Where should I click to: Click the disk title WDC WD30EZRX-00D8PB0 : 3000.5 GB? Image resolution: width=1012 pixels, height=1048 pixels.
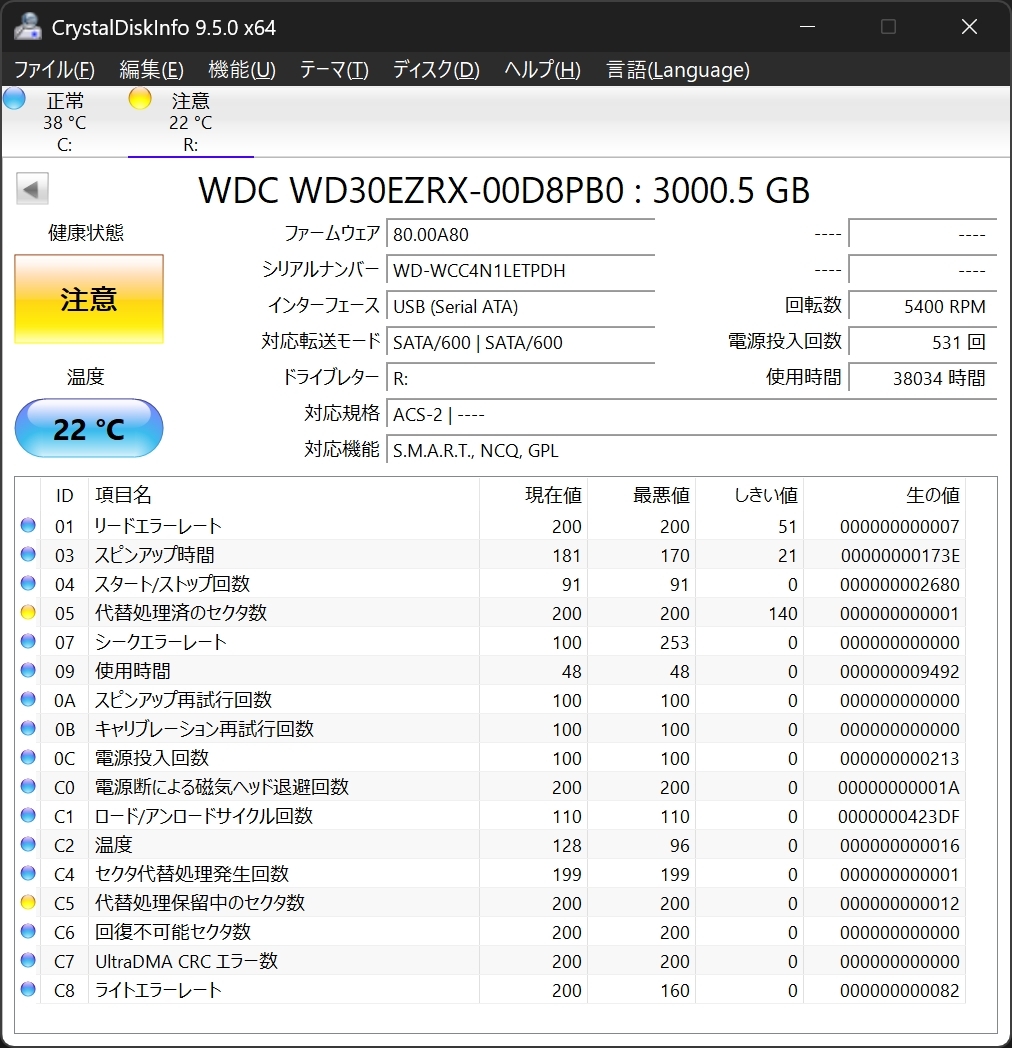504,190
